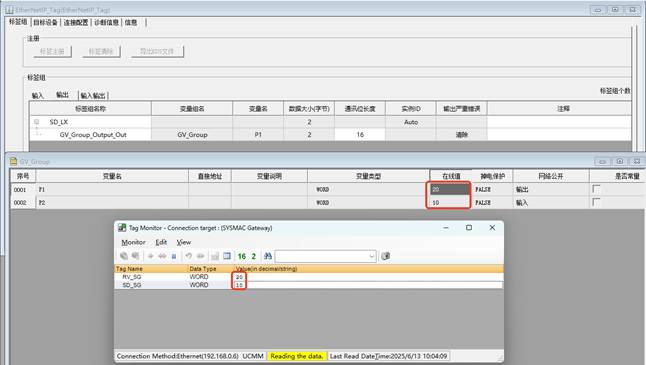Click the 标签注册 button
The image size is (646, 365).
click(52, 51)
